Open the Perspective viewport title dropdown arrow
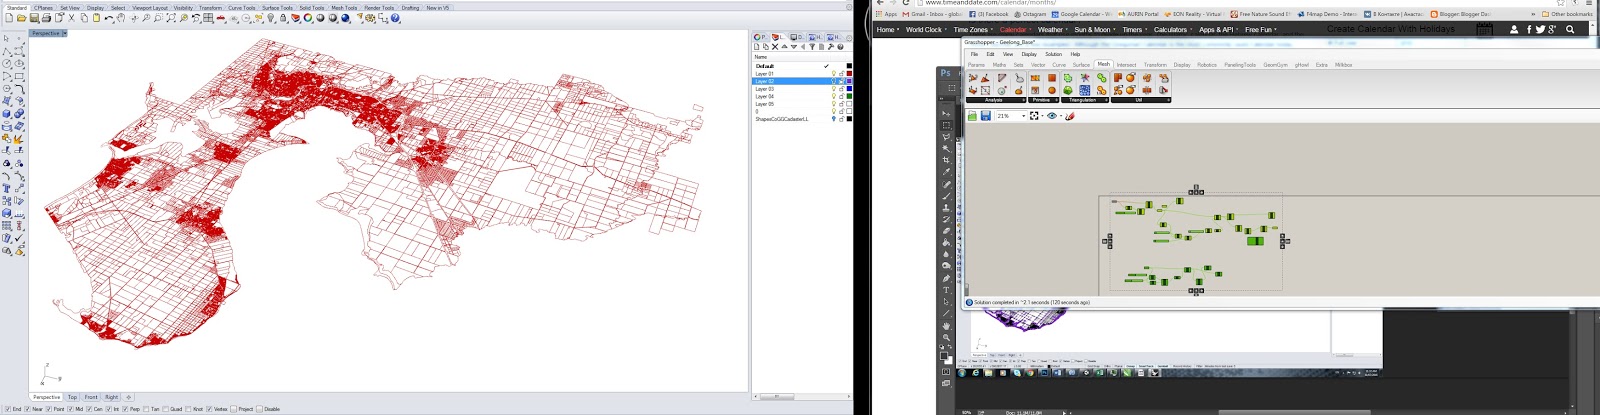 pos(65,33)
